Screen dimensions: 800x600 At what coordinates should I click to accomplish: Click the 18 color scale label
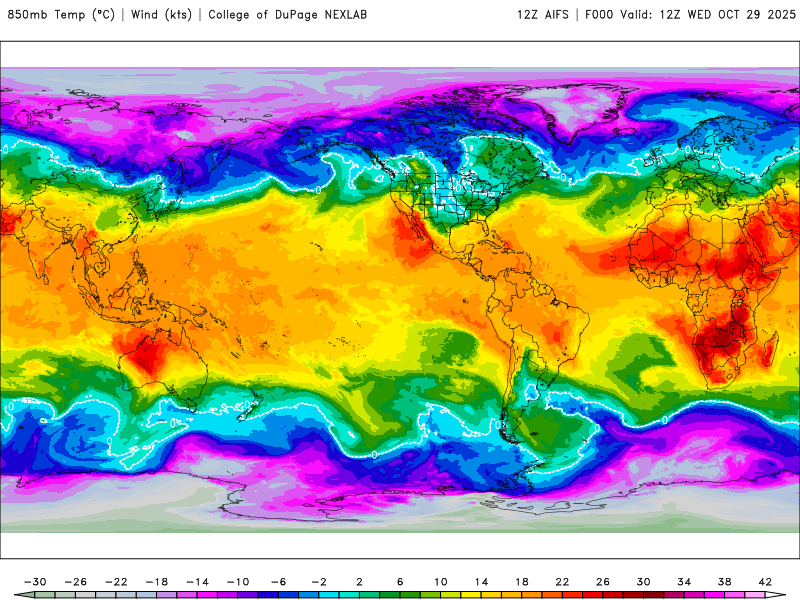522,582
